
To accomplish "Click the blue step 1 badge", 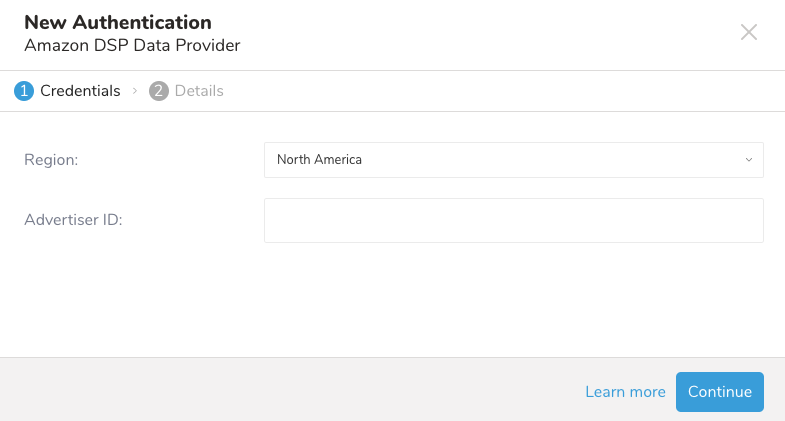I will 23,91.
